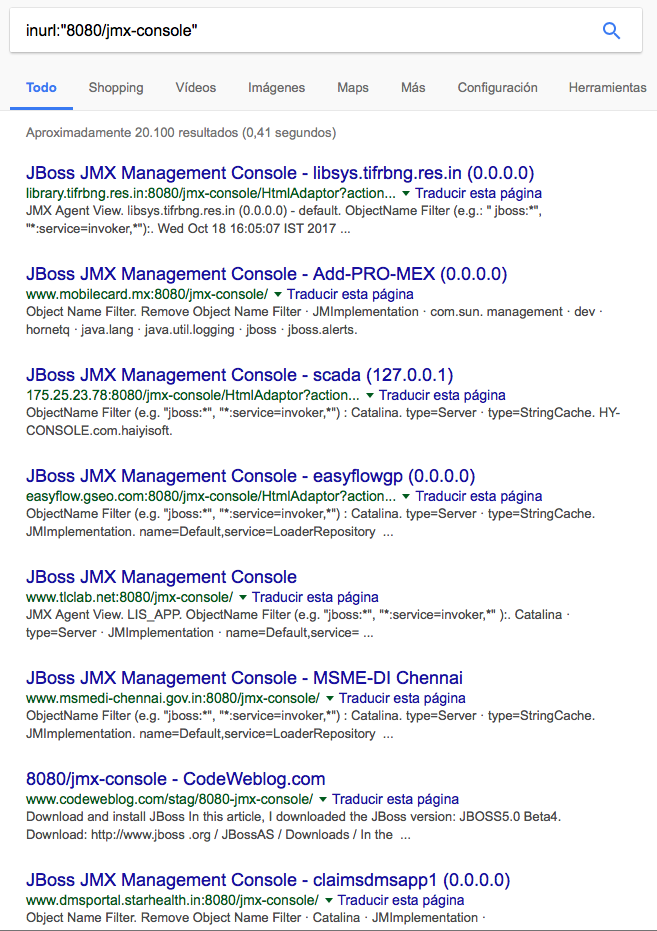Switch to the Shopping tab
This screenshot has height=931, width=657.
click(x=116, y=88)
